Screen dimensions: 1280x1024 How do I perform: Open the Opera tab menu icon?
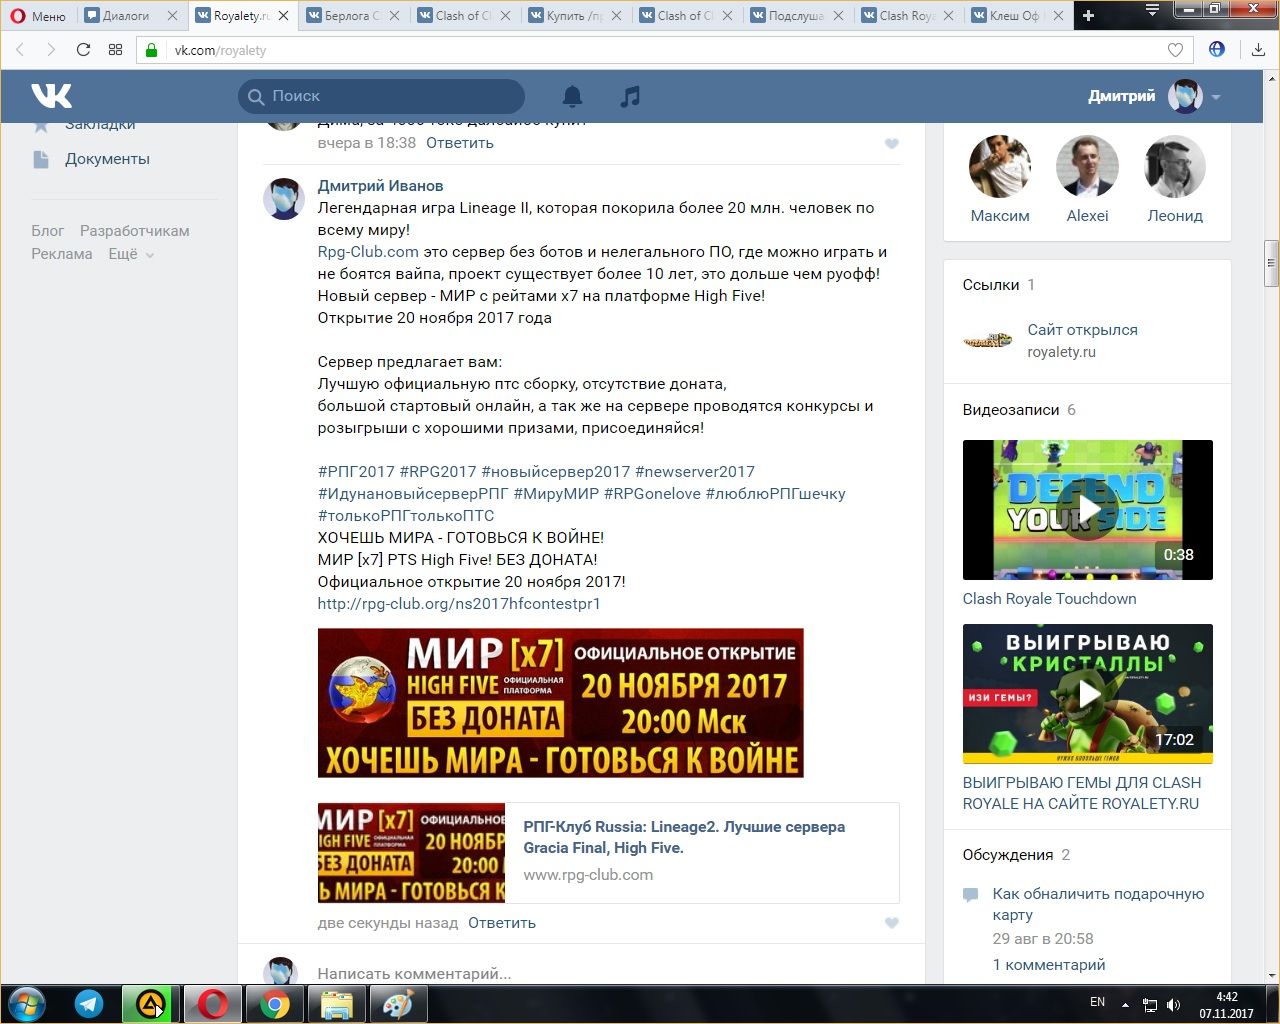click(1152, 11)
